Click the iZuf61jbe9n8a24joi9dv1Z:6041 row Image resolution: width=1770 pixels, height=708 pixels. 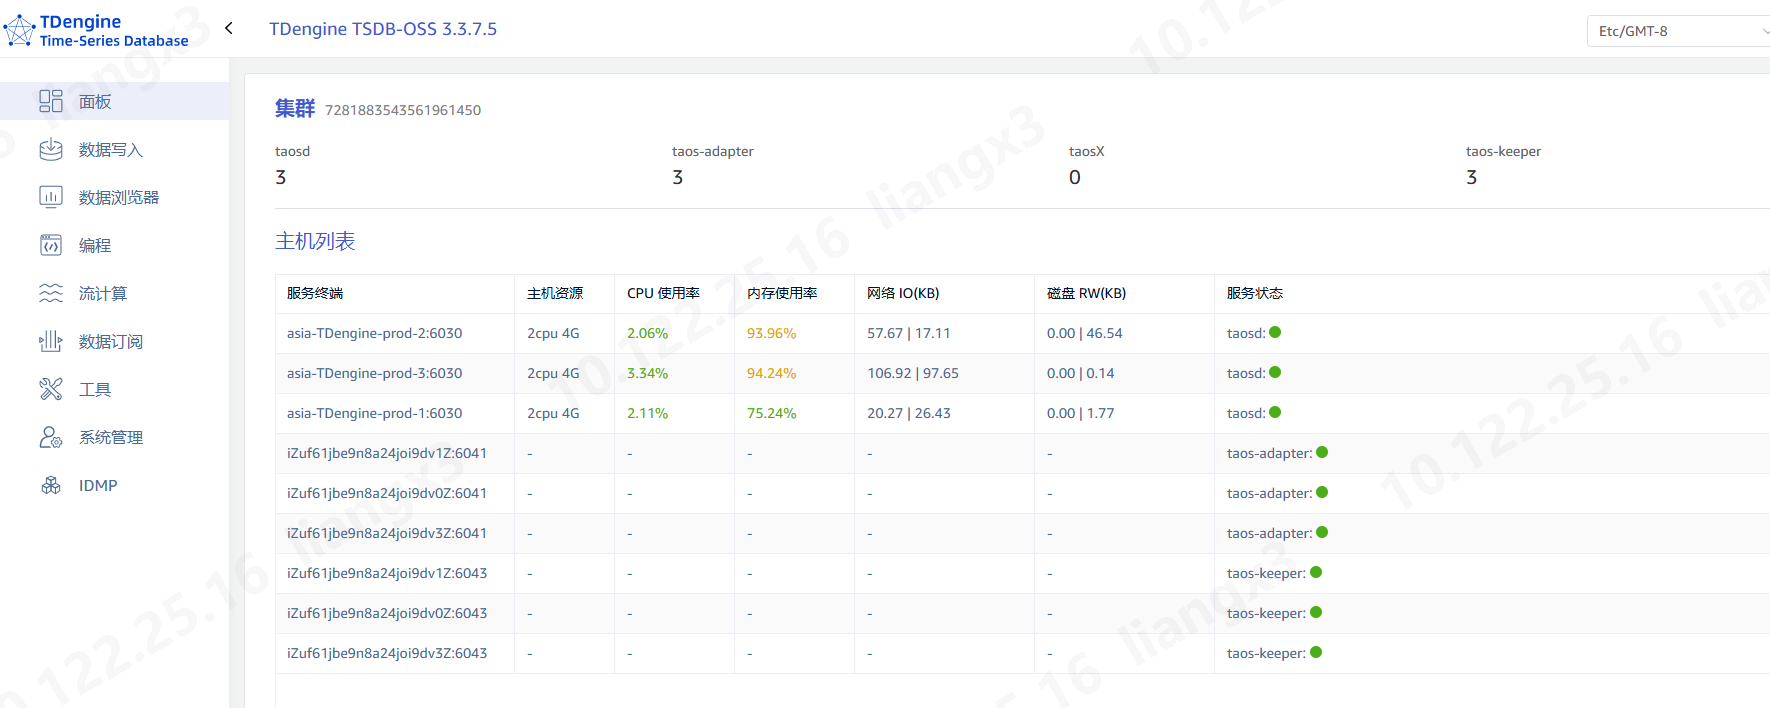point(387,453)
